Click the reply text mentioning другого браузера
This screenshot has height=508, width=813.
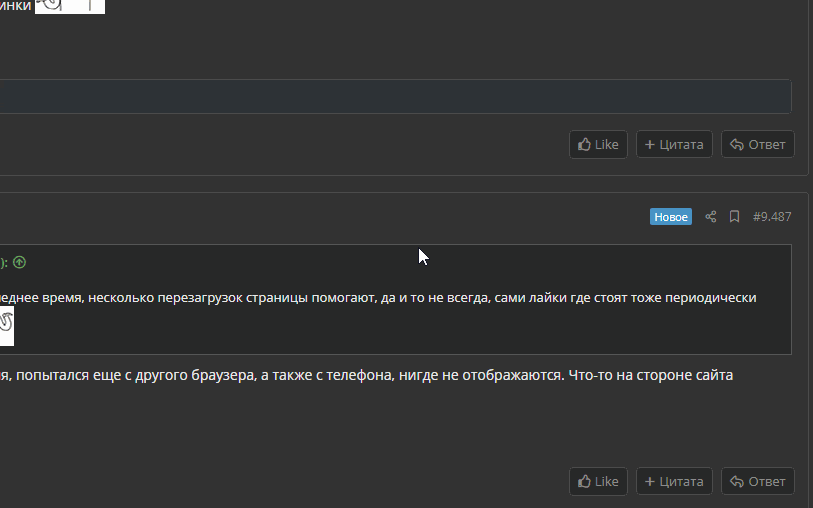pyautogui.click(x=366, y=375)
